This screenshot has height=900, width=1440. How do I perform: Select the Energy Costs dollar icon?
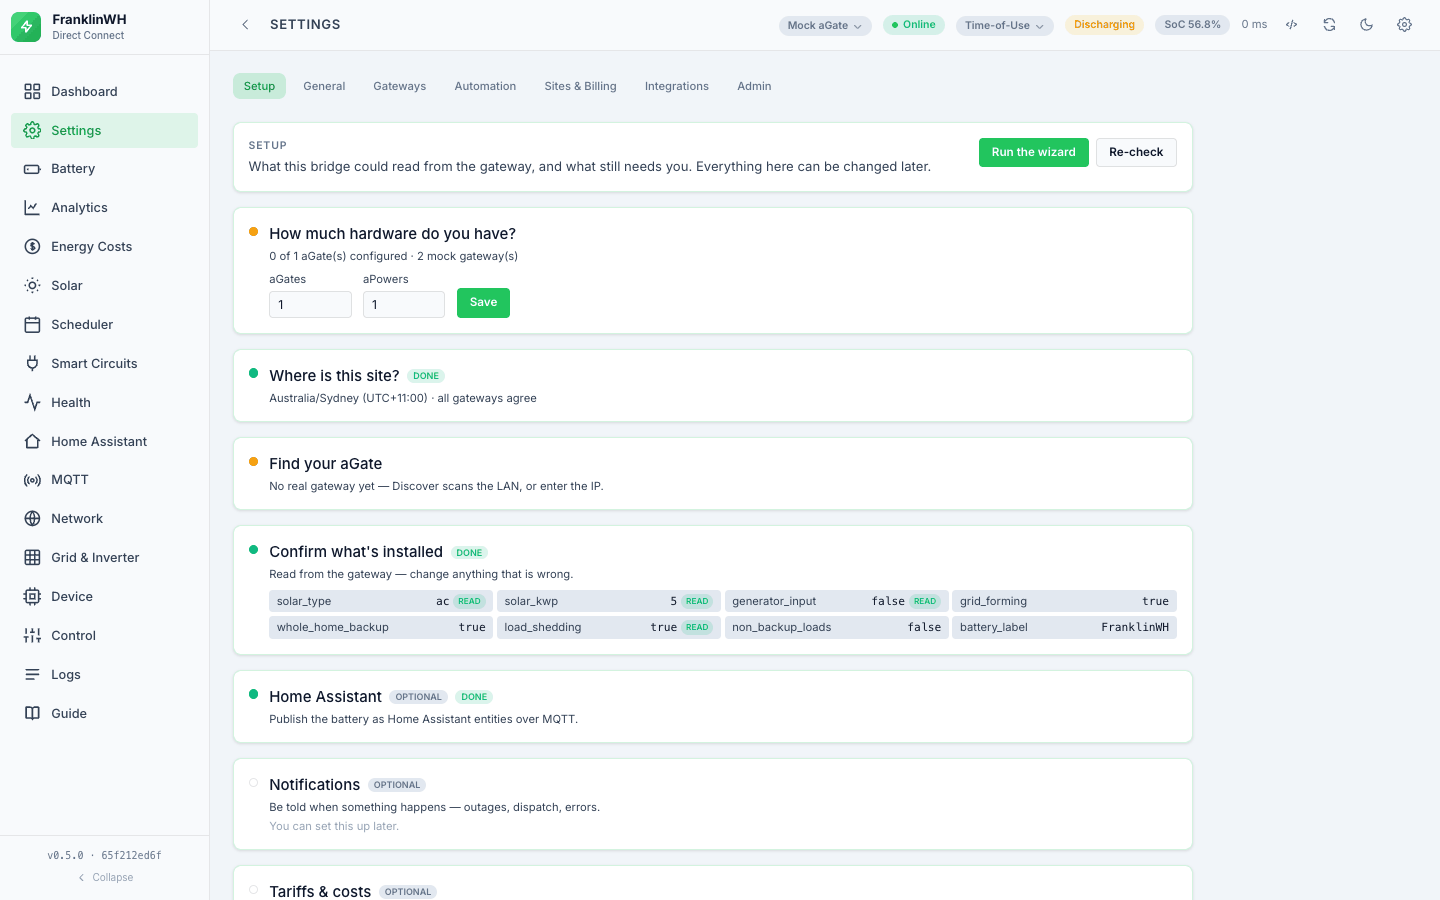pyautogui.click(x=32, y=247)
